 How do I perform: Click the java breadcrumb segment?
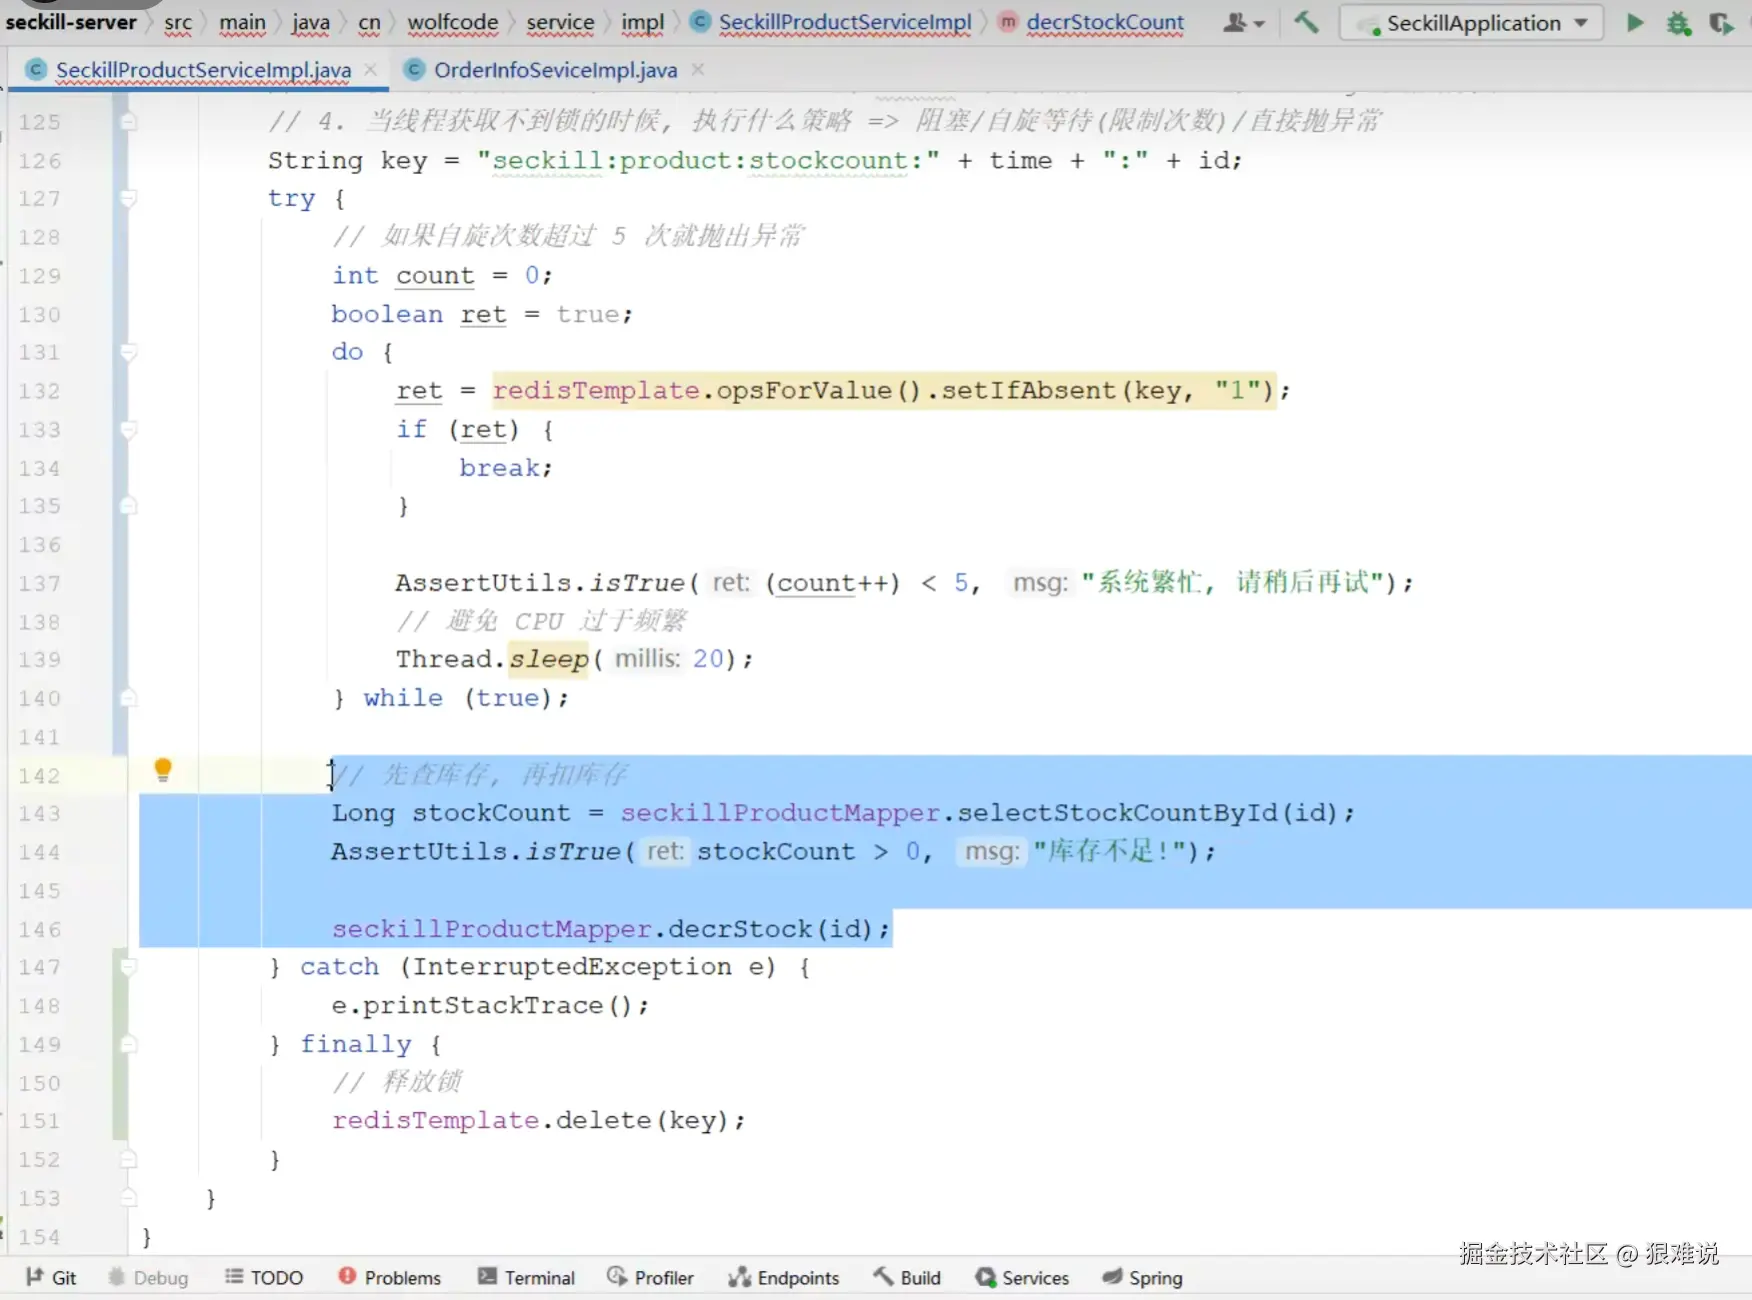tap(311, 22)
